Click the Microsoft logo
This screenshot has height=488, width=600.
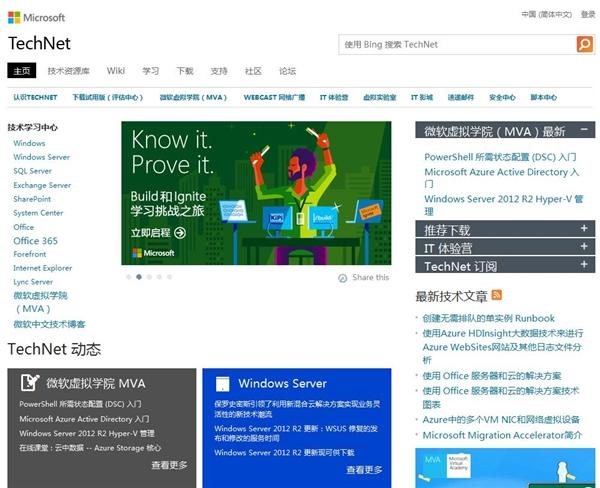click(x=36, y=18)
